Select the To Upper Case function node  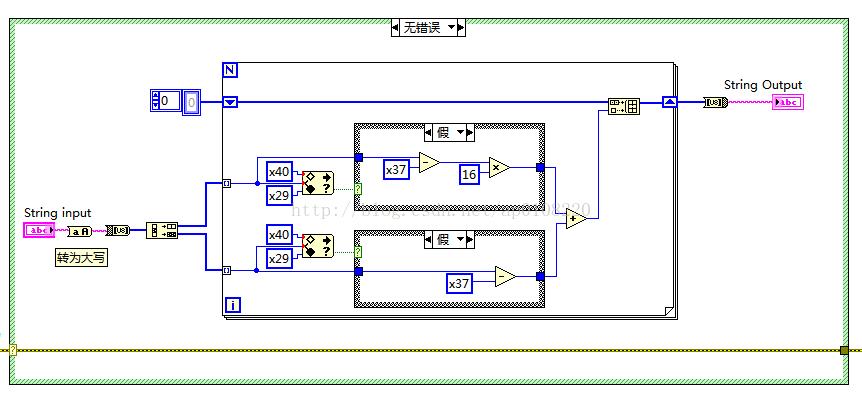80,231
